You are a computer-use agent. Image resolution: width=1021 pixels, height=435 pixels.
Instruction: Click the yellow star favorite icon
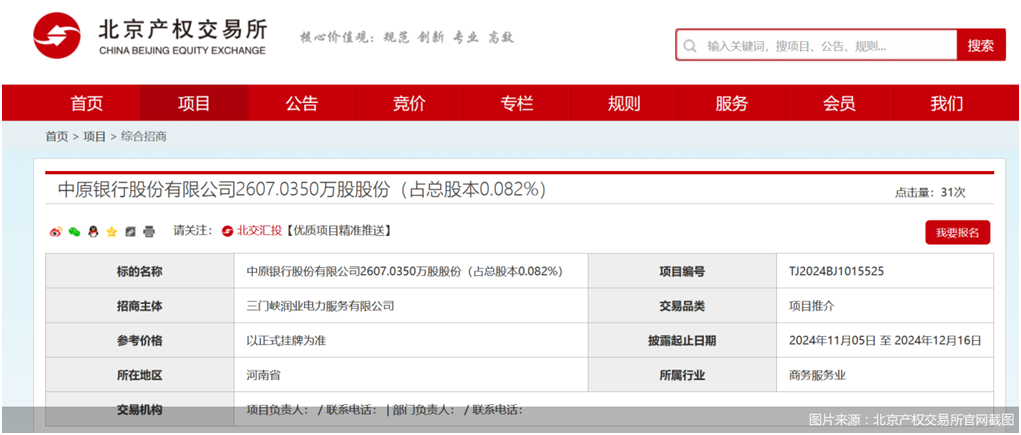pos(111,231)
